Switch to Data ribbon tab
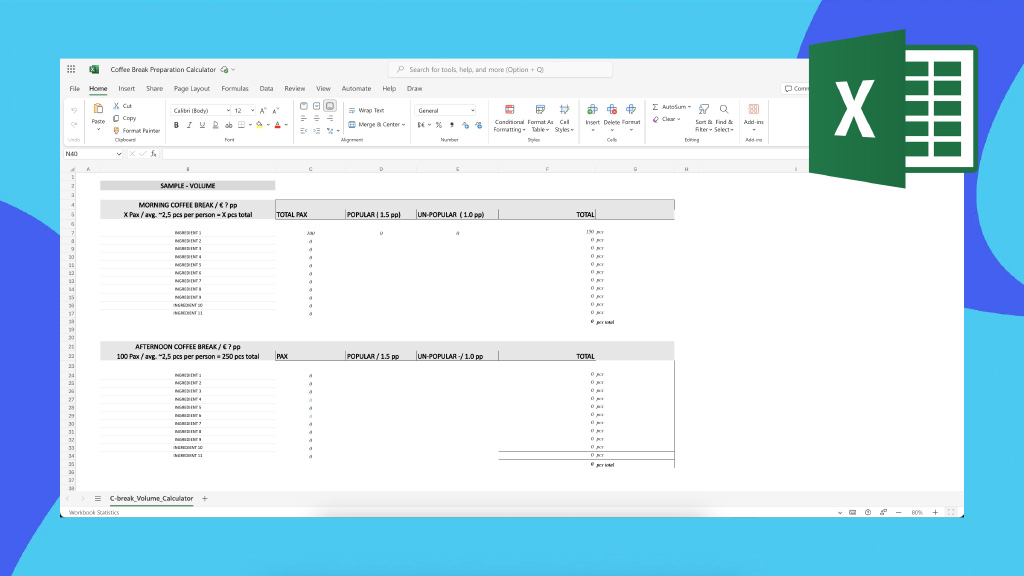1024x576 pixels. click(266, 88)
